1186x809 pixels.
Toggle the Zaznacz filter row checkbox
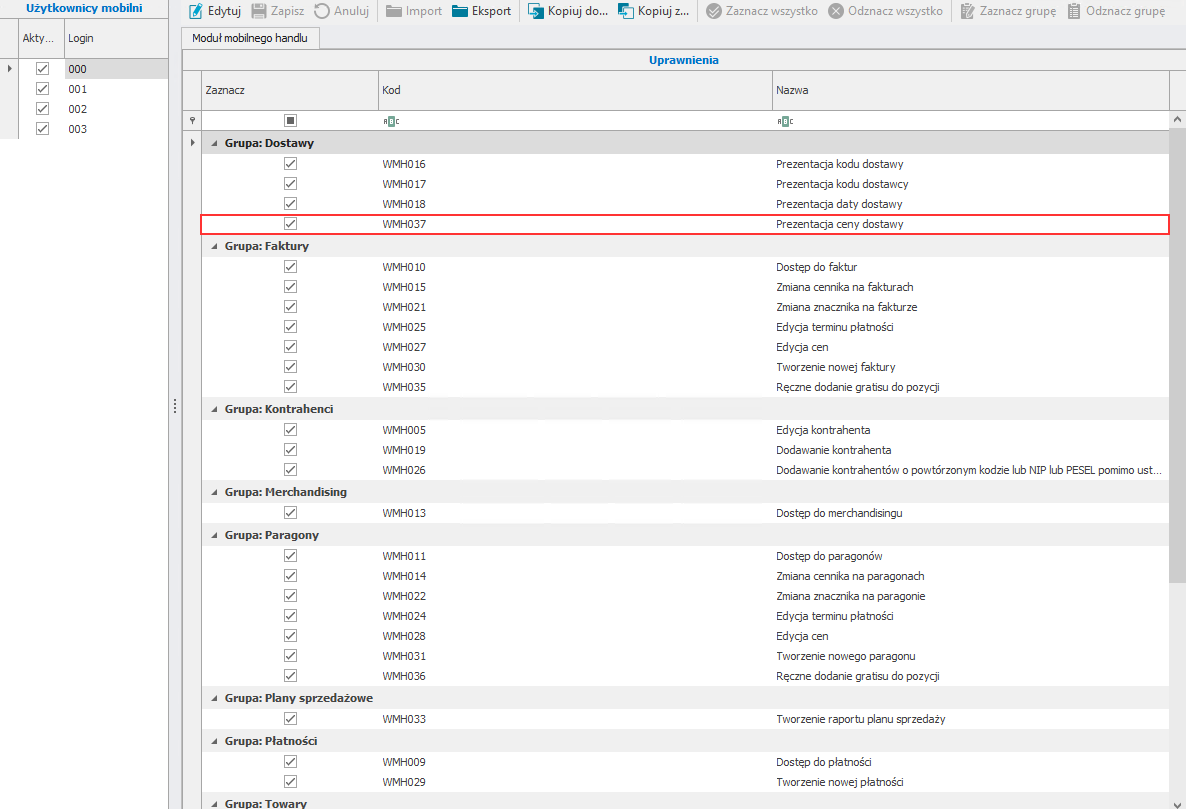point(290,120)
